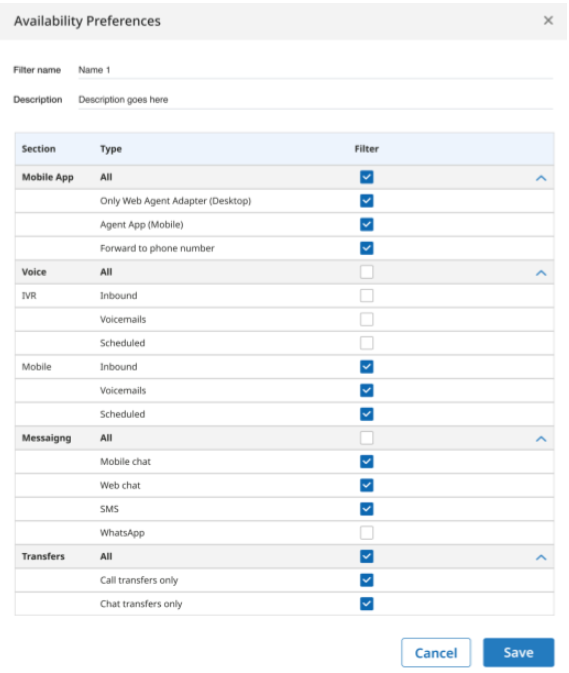Enable IVR Inbound filter checkbox
Viewport: 569px width, 673px height.
pos(366,295)
